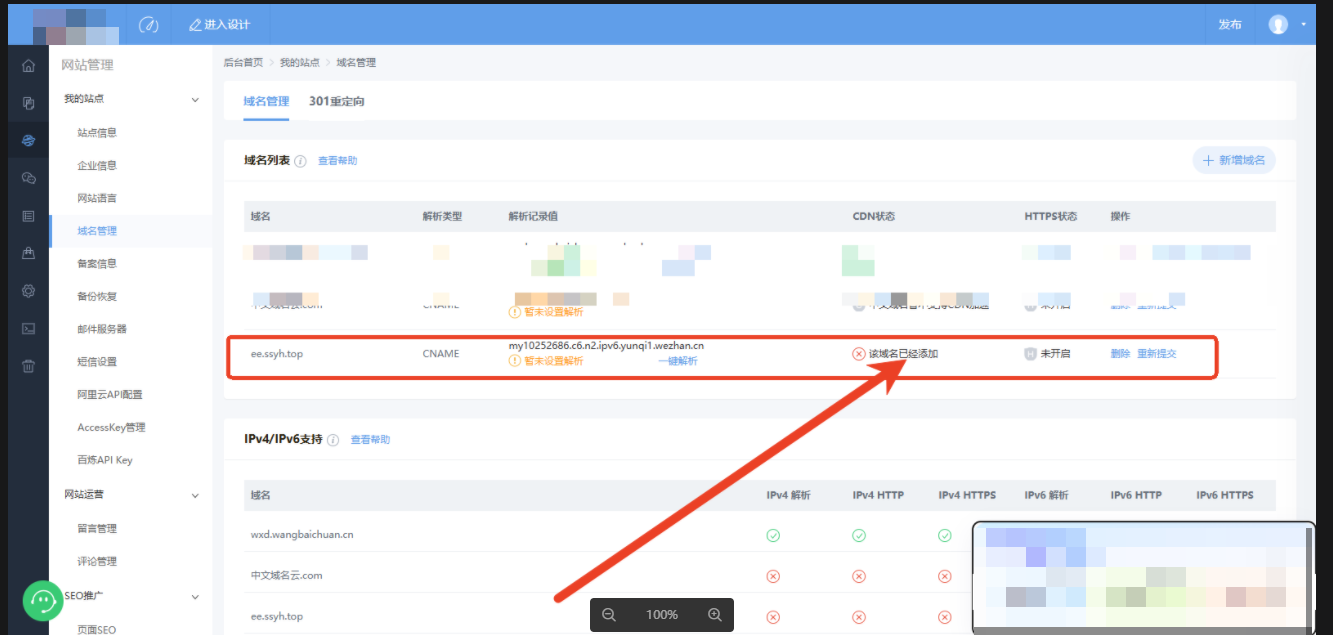Click the my10252686 CNAME record value

tap(606, 346)
